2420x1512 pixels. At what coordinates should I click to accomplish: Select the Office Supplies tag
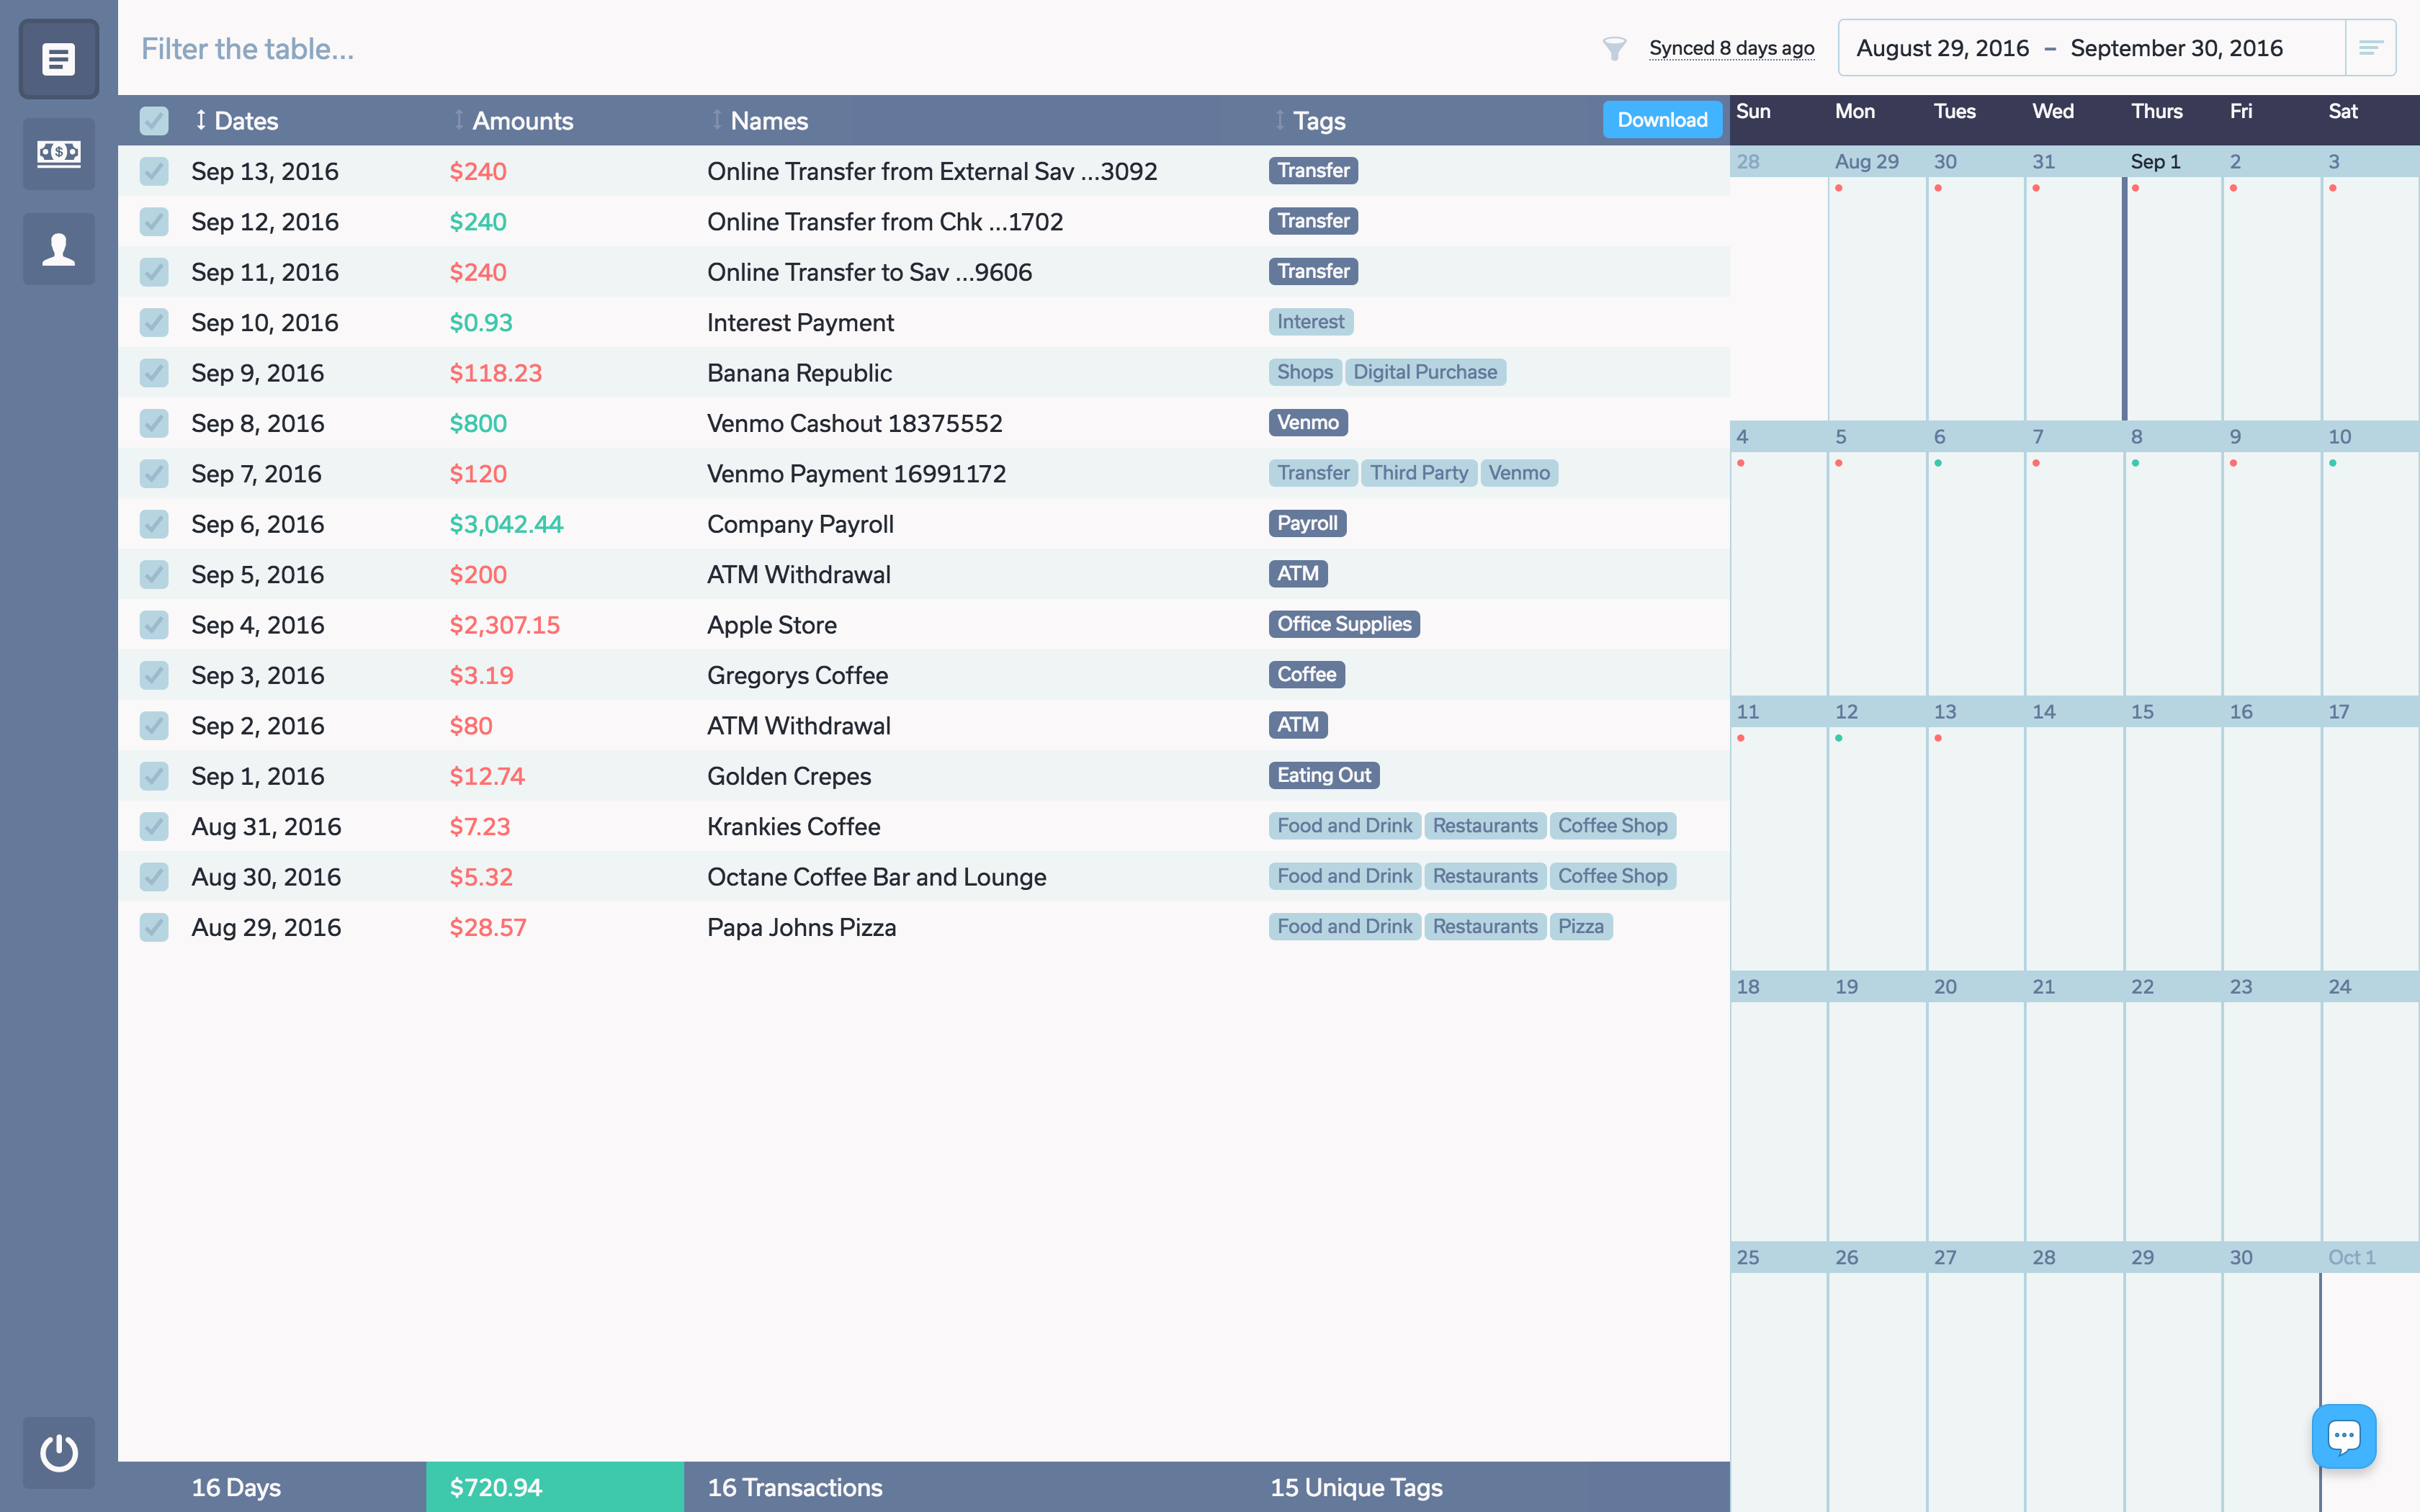point(1343,624)
